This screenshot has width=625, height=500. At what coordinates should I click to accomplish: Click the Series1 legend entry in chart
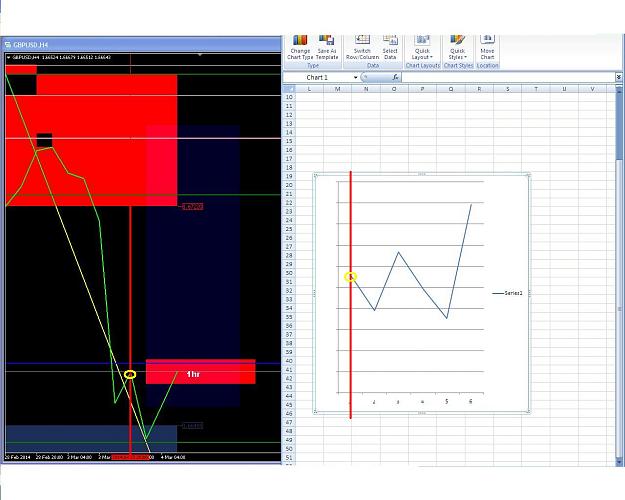pyautogui.click(x=507, y=293)
